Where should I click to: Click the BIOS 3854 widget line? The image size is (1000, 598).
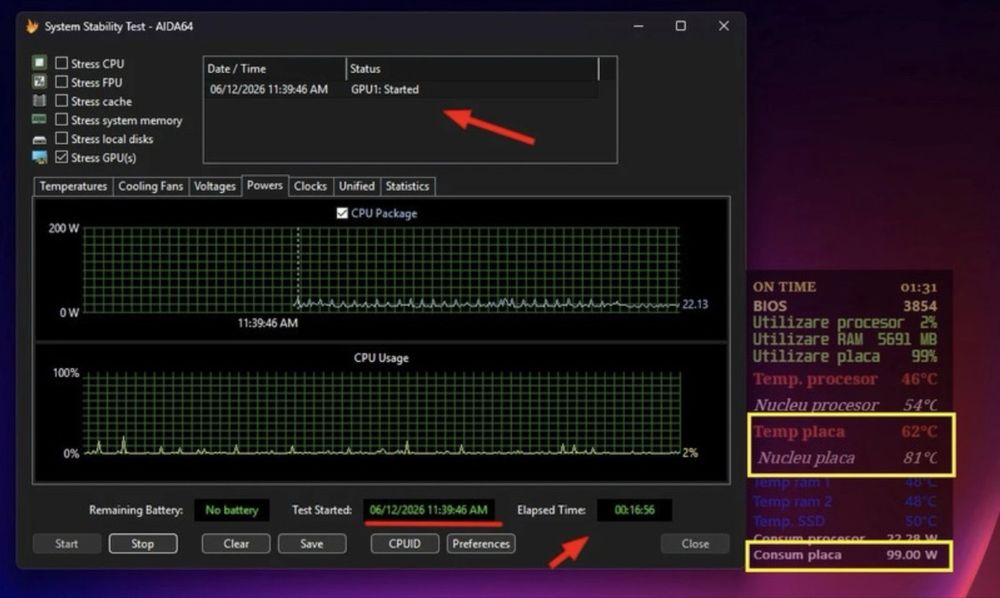point(845,306)
